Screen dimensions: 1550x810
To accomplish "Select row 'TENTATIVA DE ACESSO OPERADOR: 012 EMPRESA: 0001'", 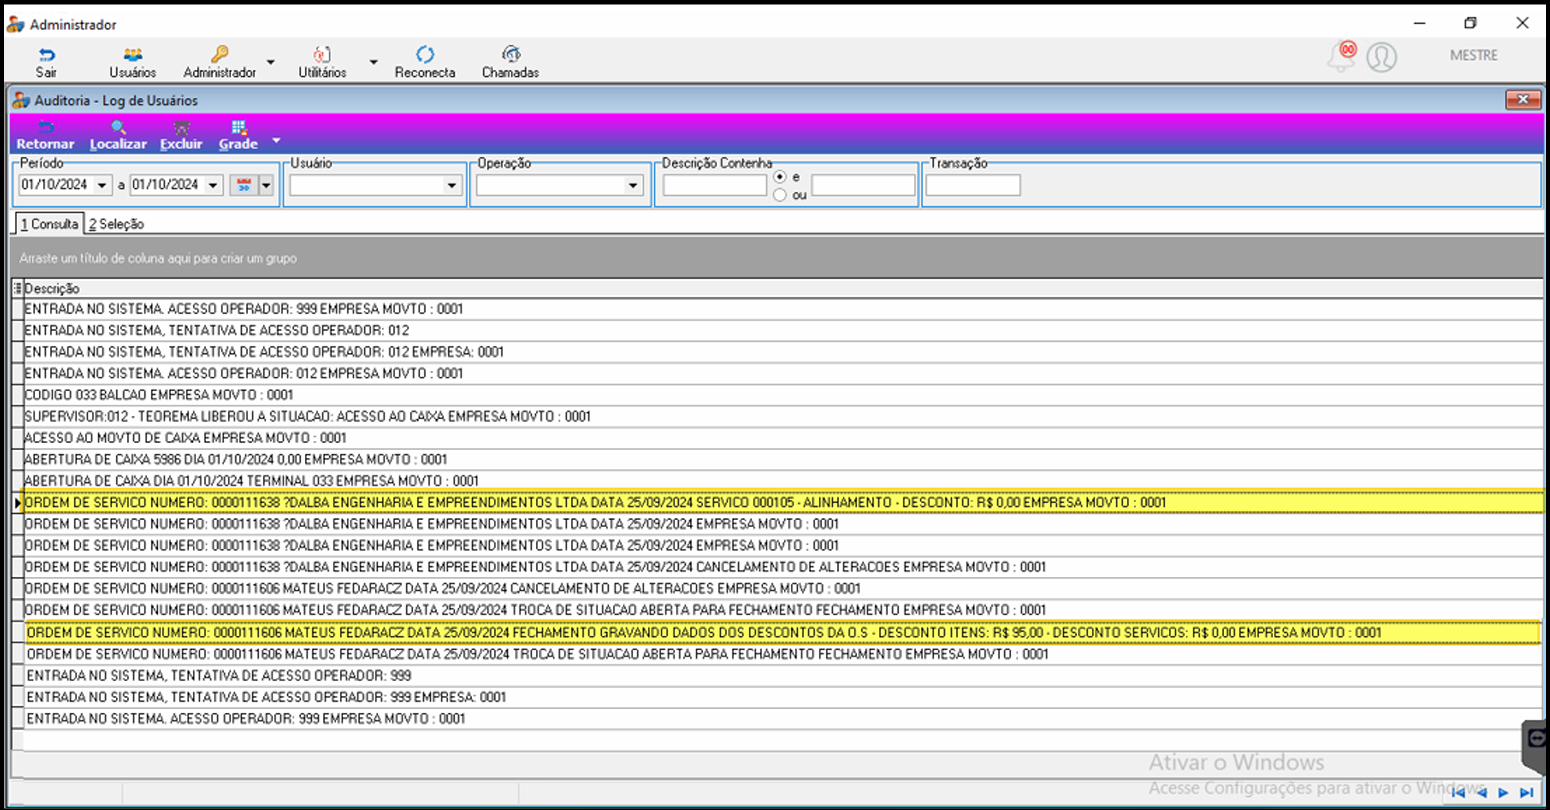I will click(x=783, y=352).
